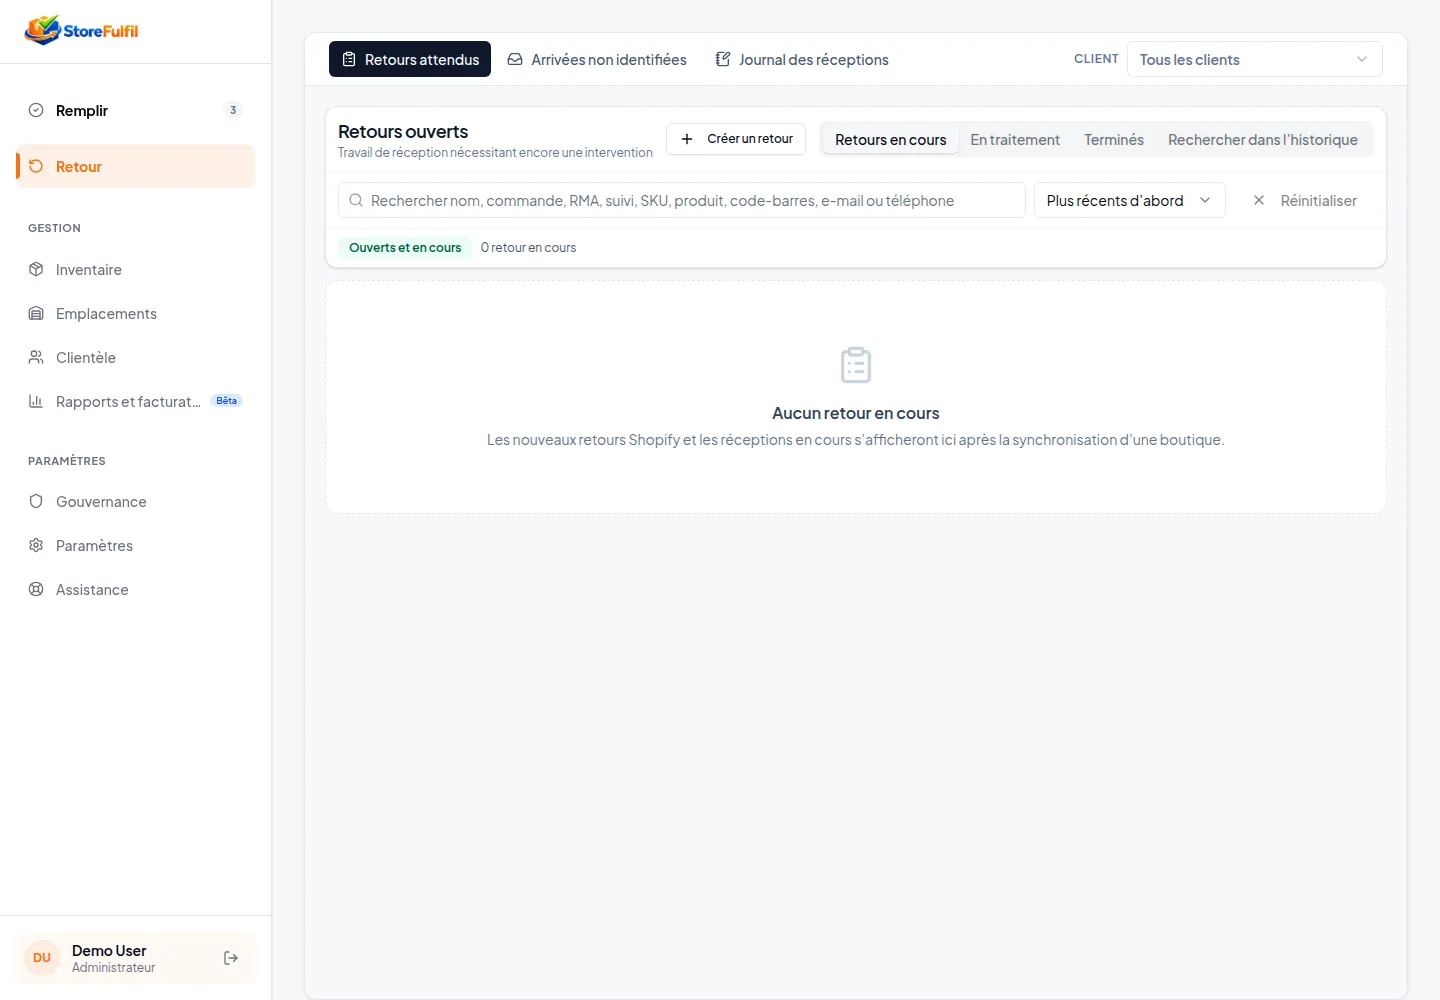Click the magnifier icon in search field
The height and width of the screenshot is (1000, 1440).
click(356, 200)
